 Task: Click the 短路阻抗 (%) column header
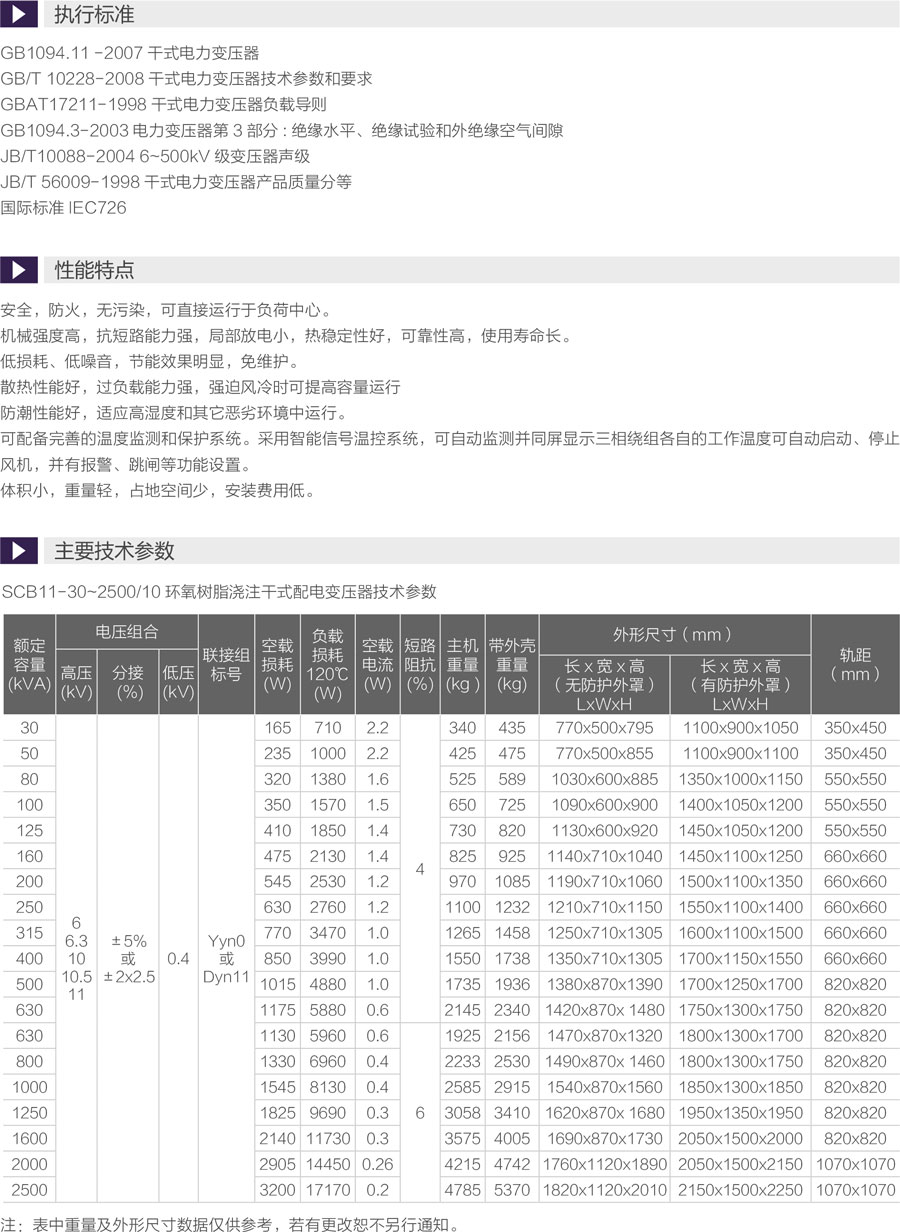pyautogui.click(x=420, y=664)
